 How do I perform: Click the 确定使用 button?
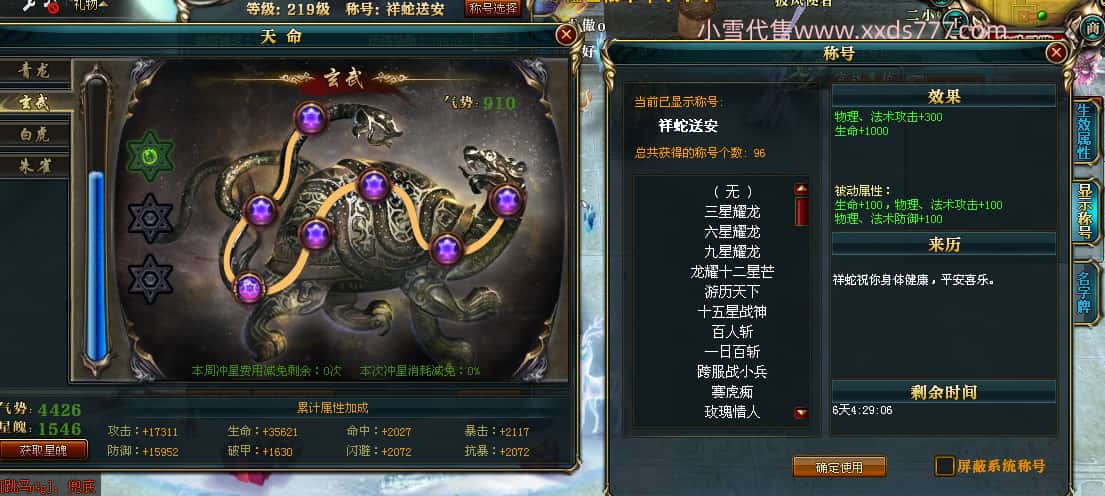click(839, 466)
